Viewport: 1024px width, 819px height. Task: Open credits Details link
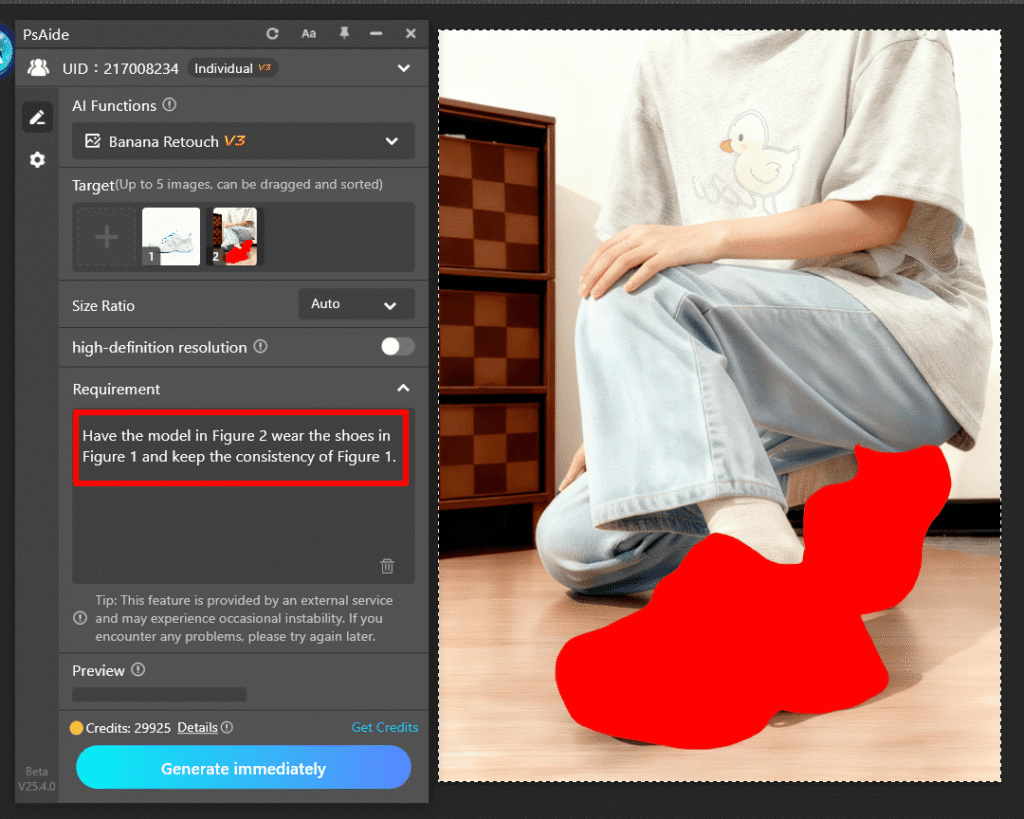click(x=197, y=727)
